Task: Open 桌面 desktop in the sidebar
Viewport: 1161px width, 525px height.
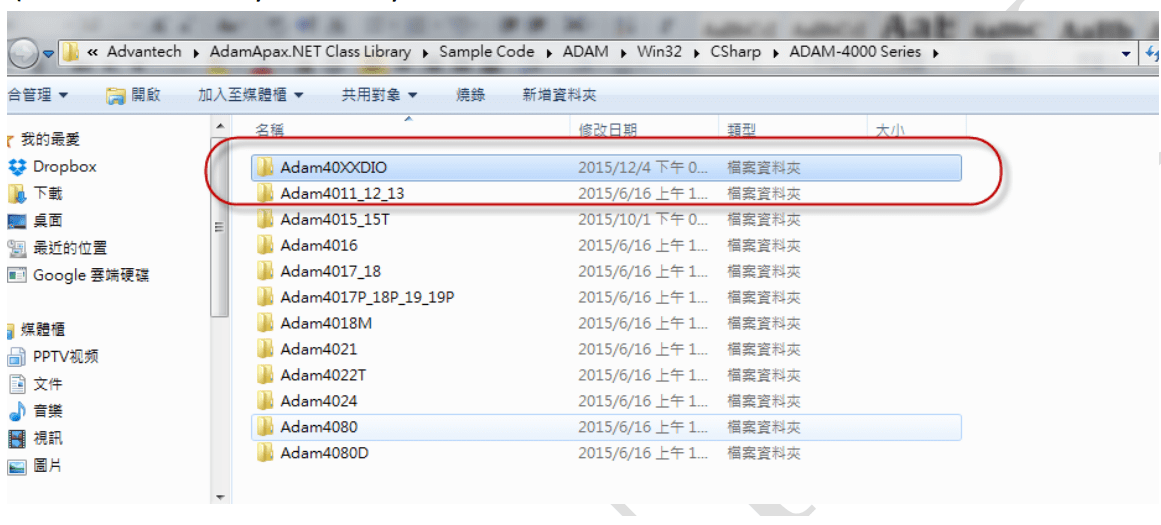Action: point(36,221)
